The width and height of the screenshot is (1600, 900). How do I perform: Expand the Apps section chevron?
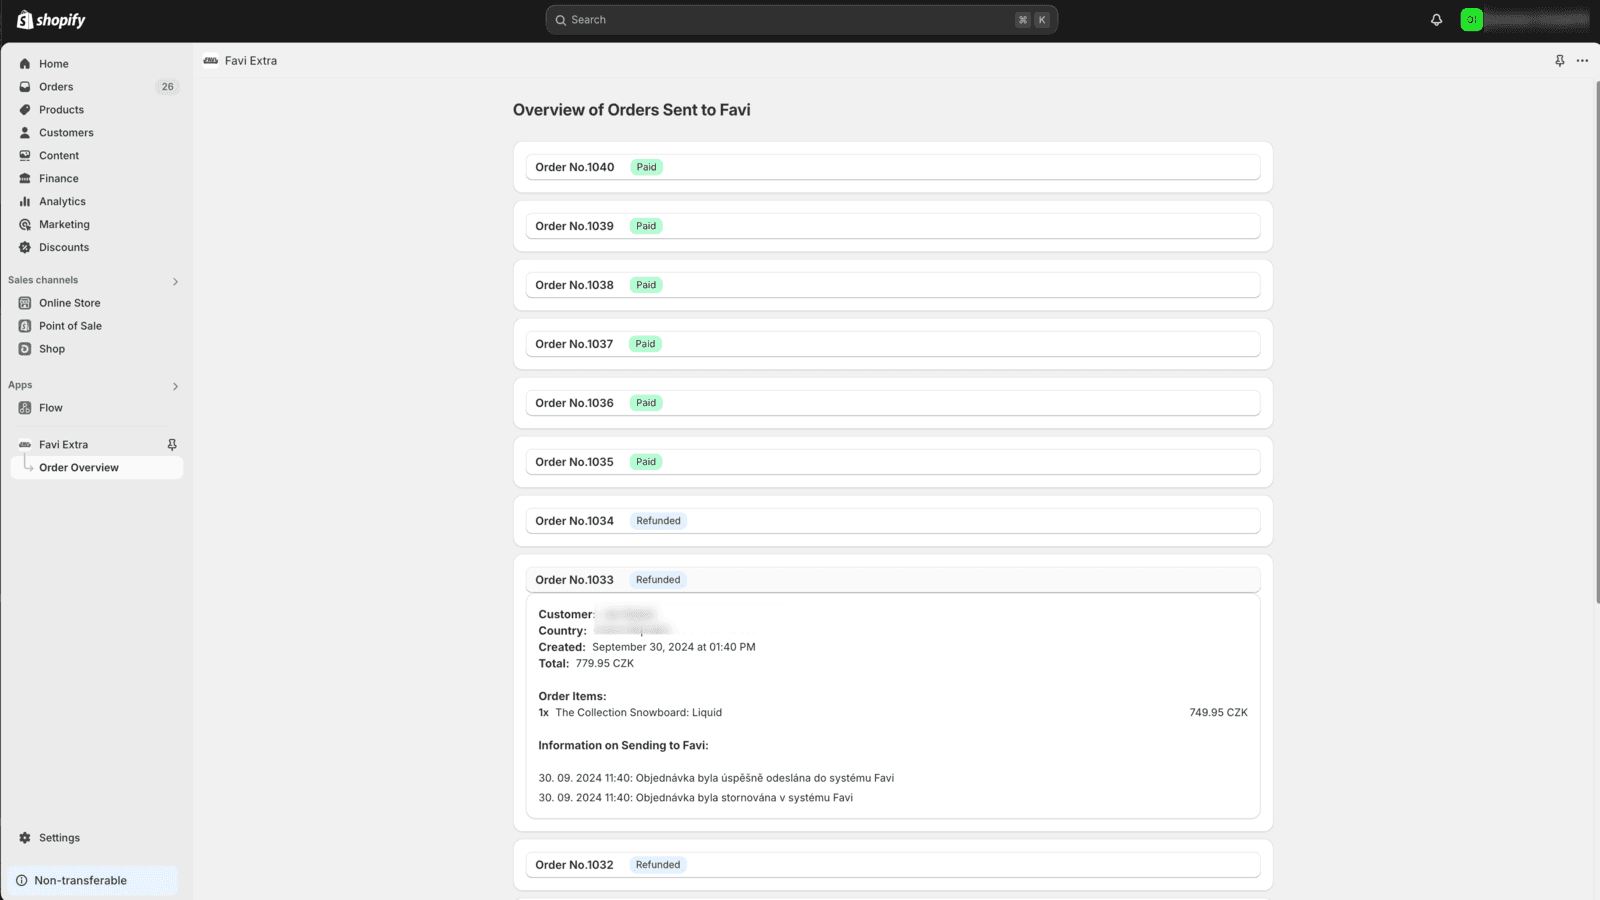click(175, 386)
